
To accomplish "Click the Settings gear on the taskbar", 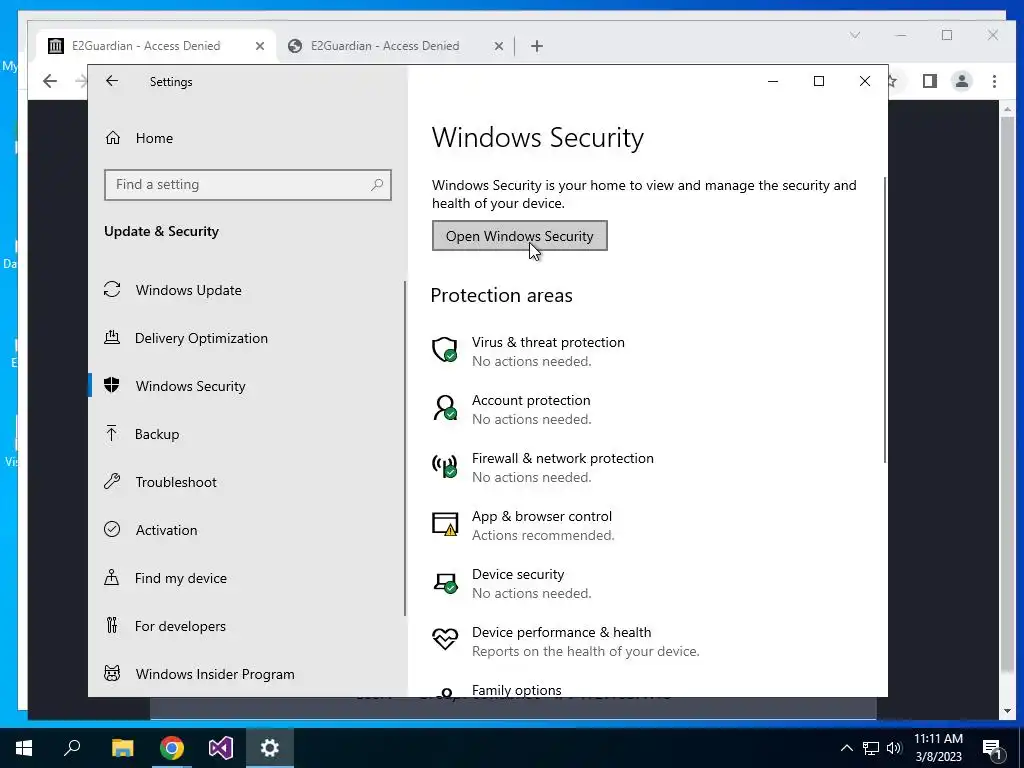I will 270,748.
